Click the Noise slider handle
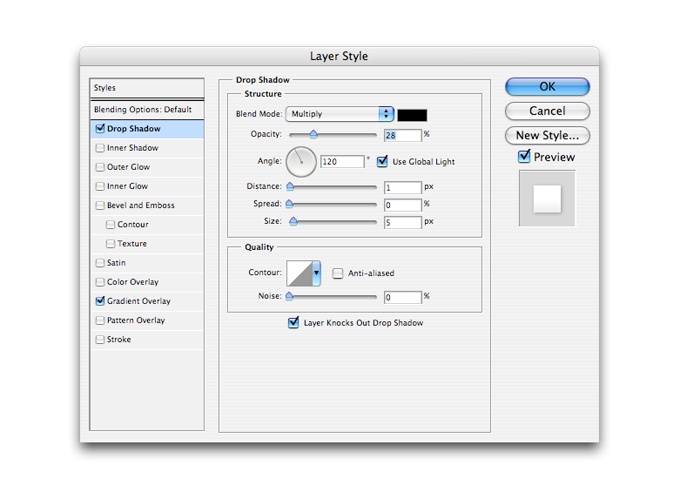Viewport: 680px width, 492px height. tap(289, 296)
